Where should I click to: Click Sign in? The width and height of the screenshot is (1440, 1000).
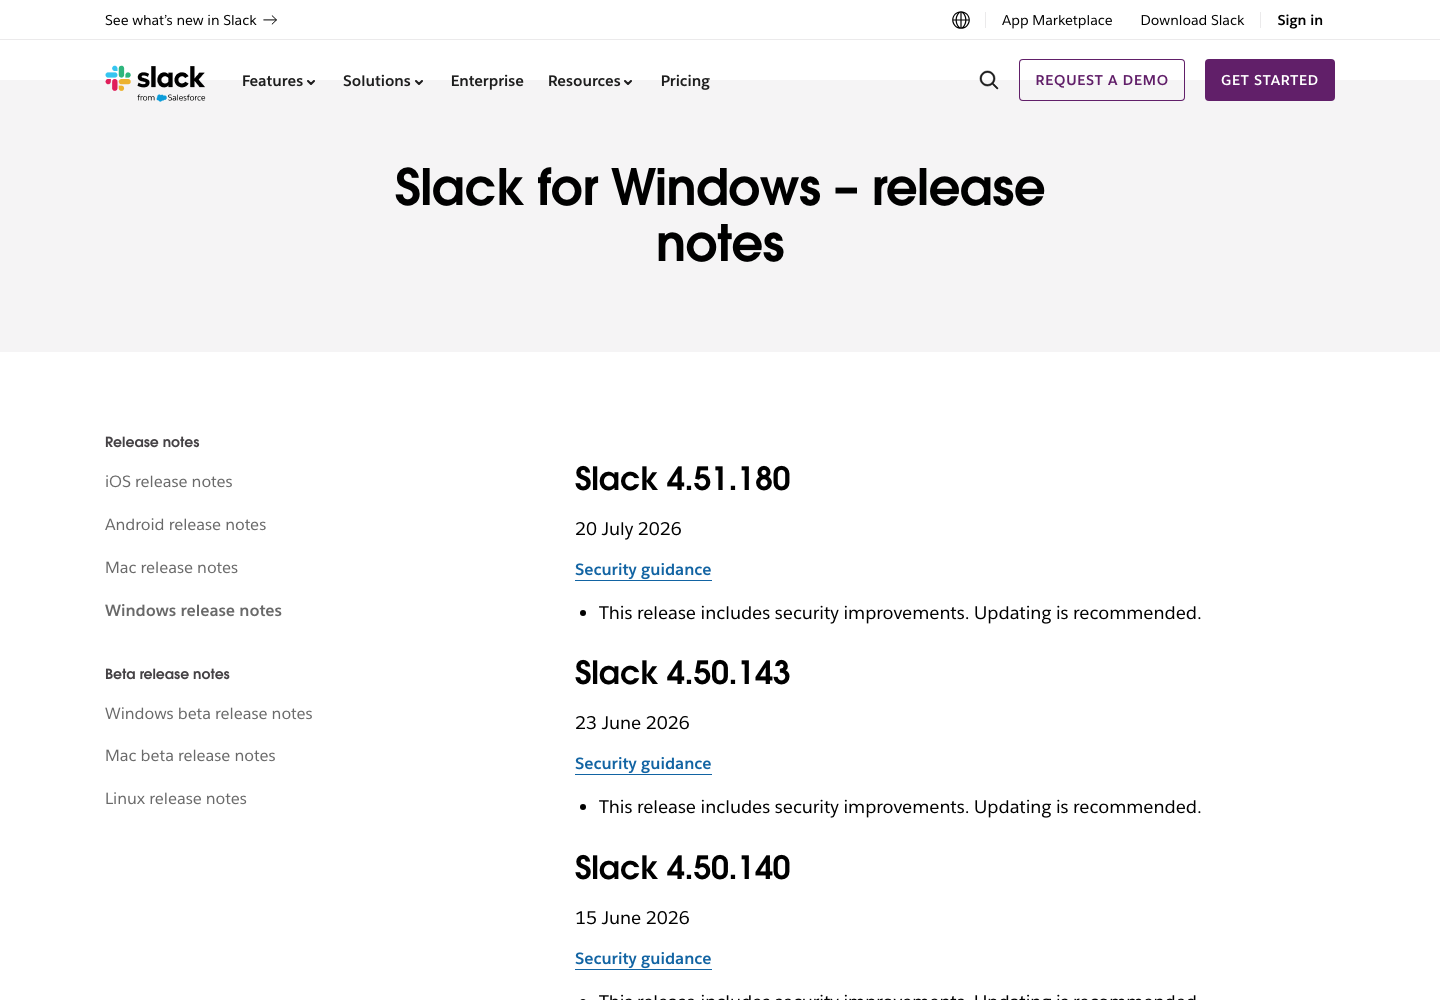pyautogui.click(x=1300, y=20)
